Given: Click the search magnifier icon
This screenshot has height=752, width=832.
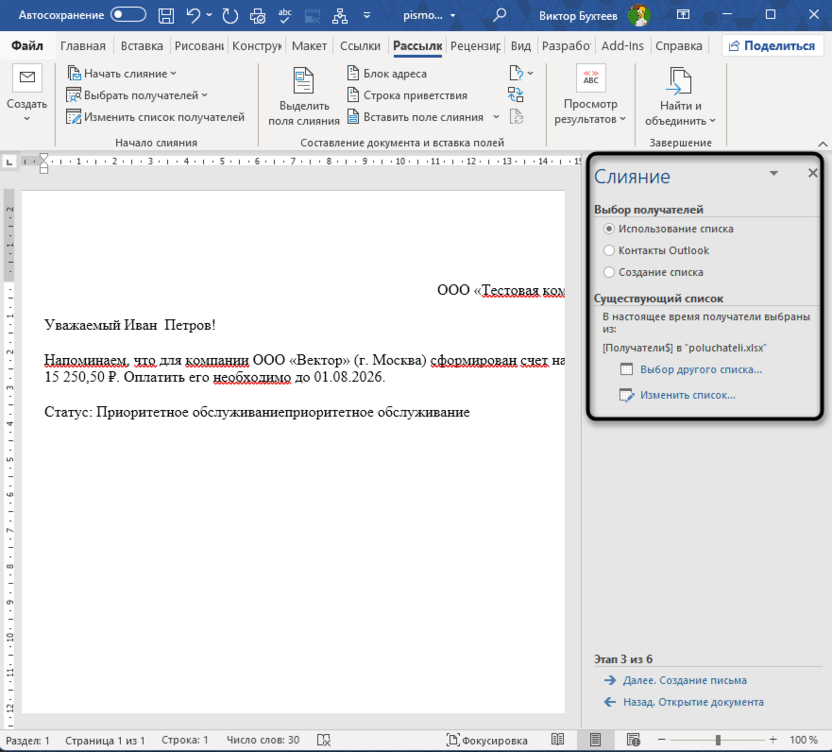Looking at the screenshot, I should [499, 15].
